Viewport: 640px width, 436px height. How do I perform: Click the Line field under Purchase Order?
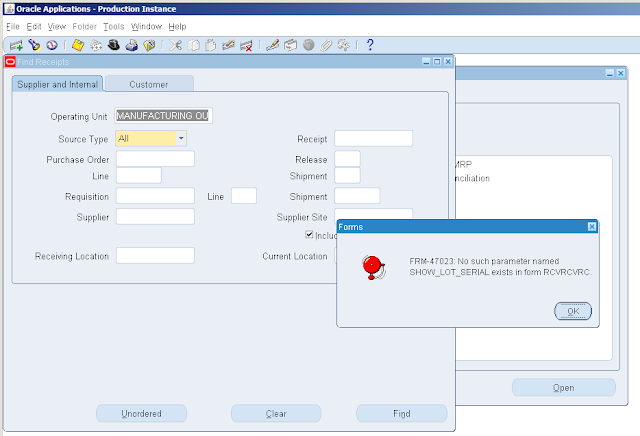pos(139,176)
